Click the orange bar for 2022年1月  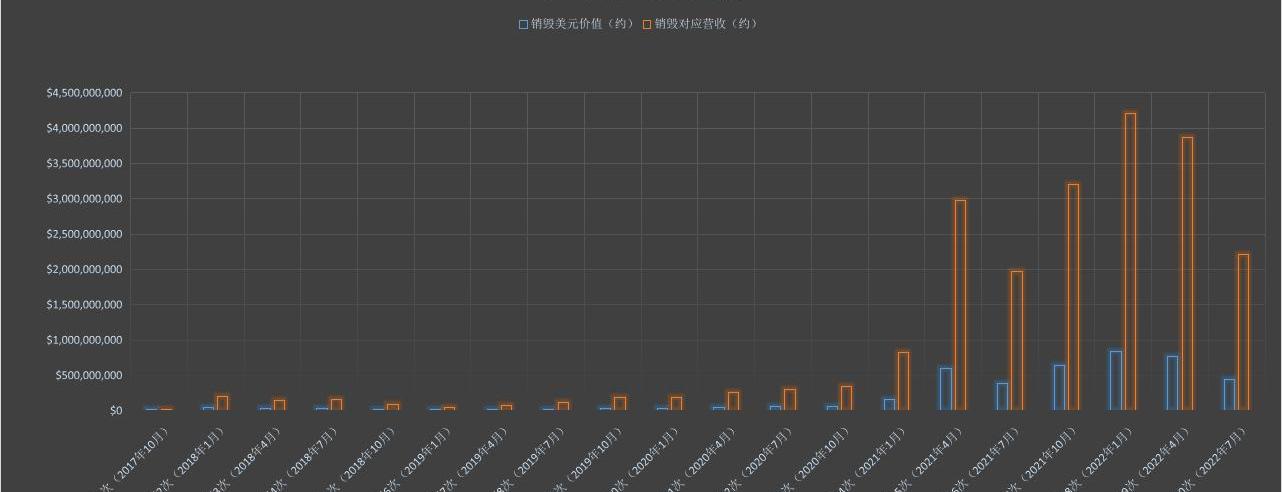[x=1130, y=260]
